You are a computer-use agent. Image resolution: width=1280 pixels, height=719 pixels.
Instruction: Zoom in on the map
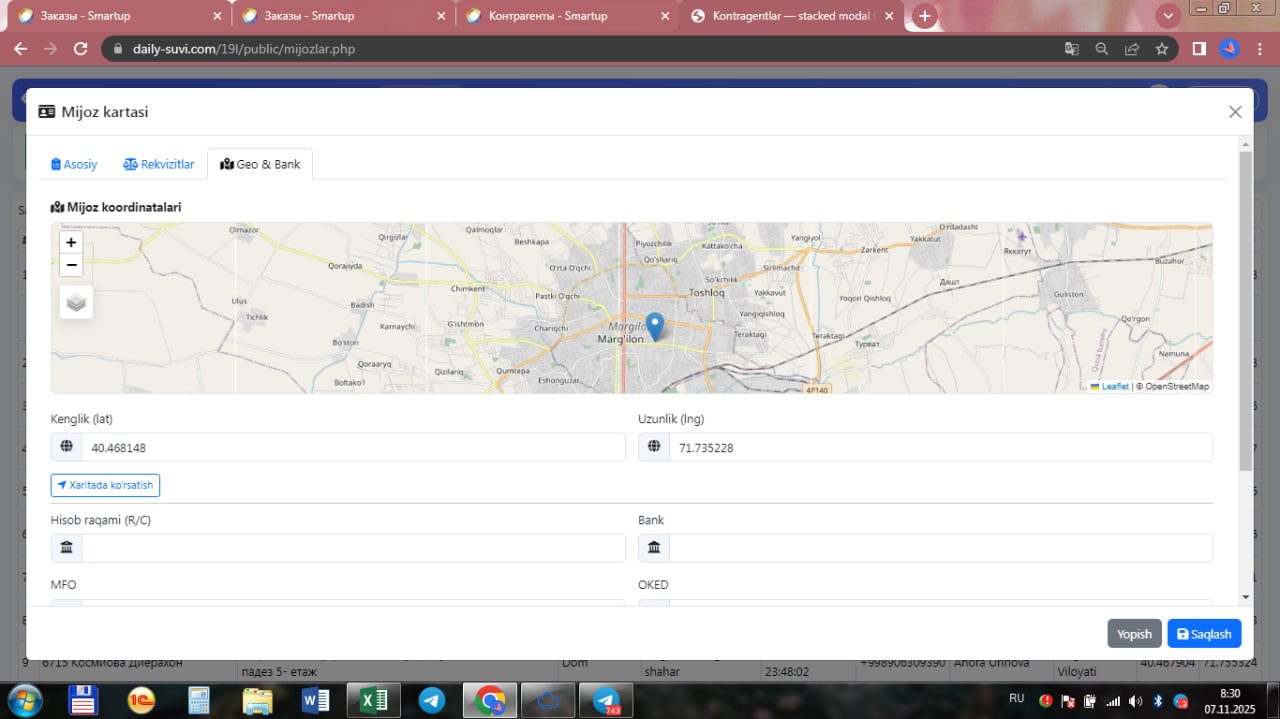pos(71,242)
